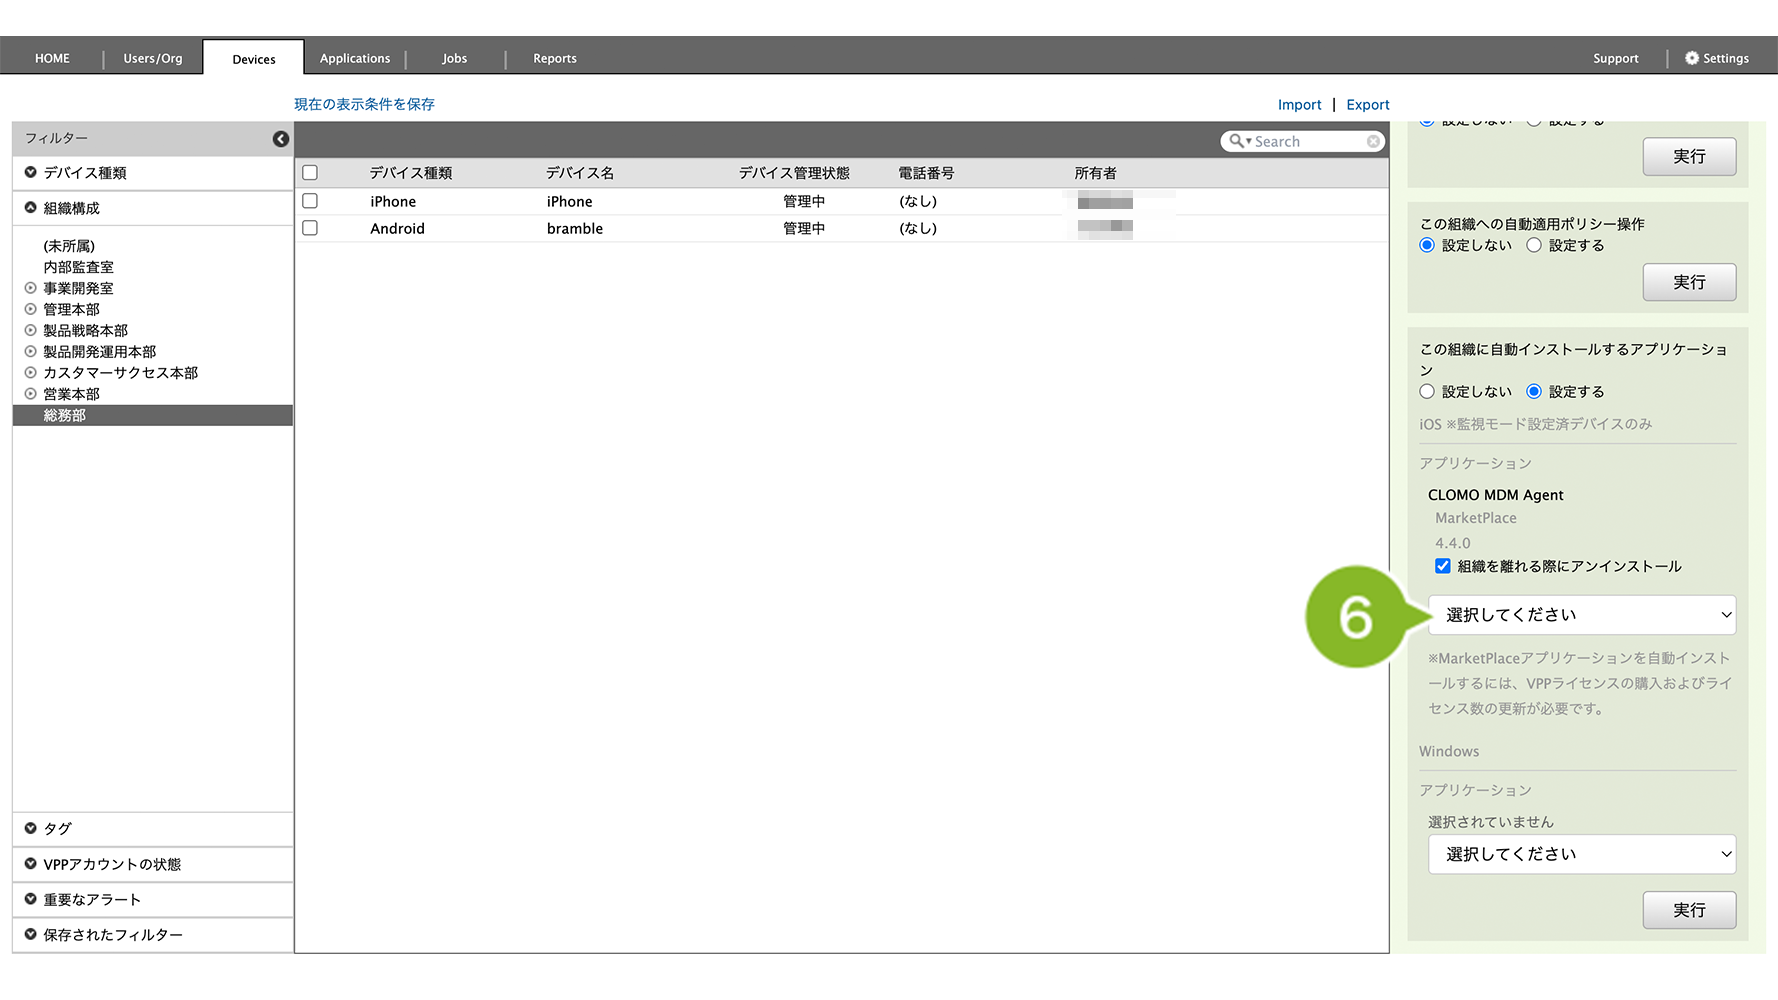This screenshot has height=1000, width=1778.
Task: Open Settings with the gear icon
Action: click(1692, 58)
